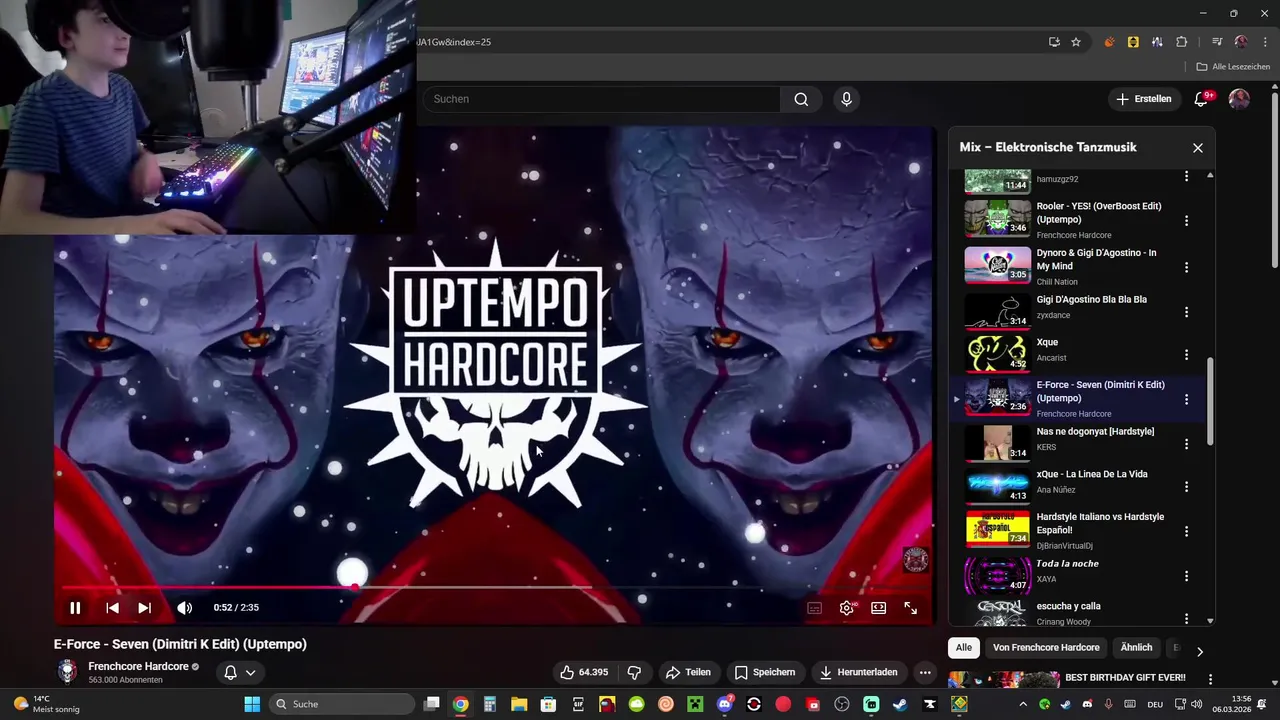
Task: Click the YouTube search magnifier button
Action: point(801,99)
